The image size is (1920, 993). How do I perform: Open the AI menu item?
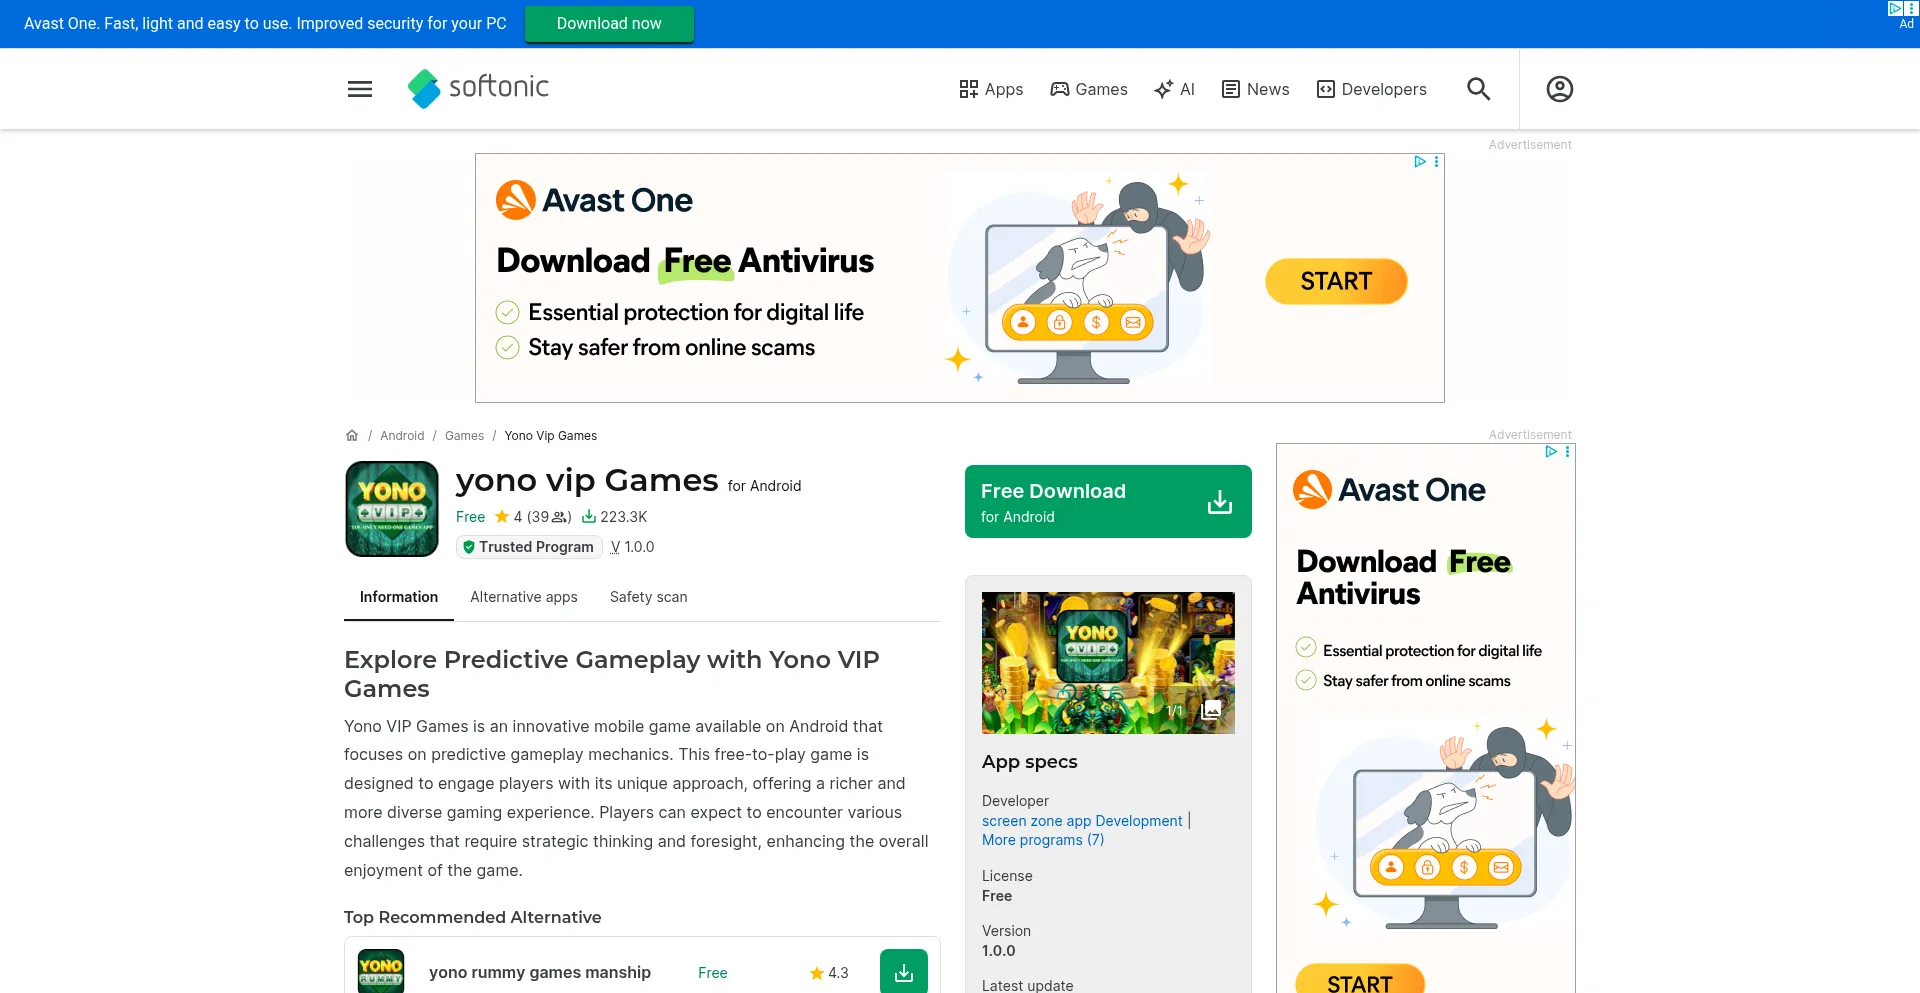(1174, 89)
